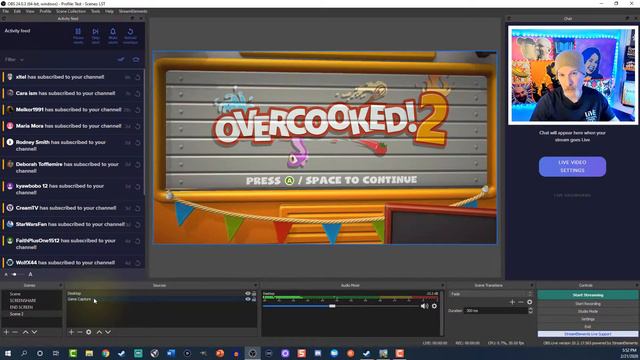Toggle lock on Desktop source
Image resolution: width=640 pixels, height=360 pixels.
tap(254, 293)
